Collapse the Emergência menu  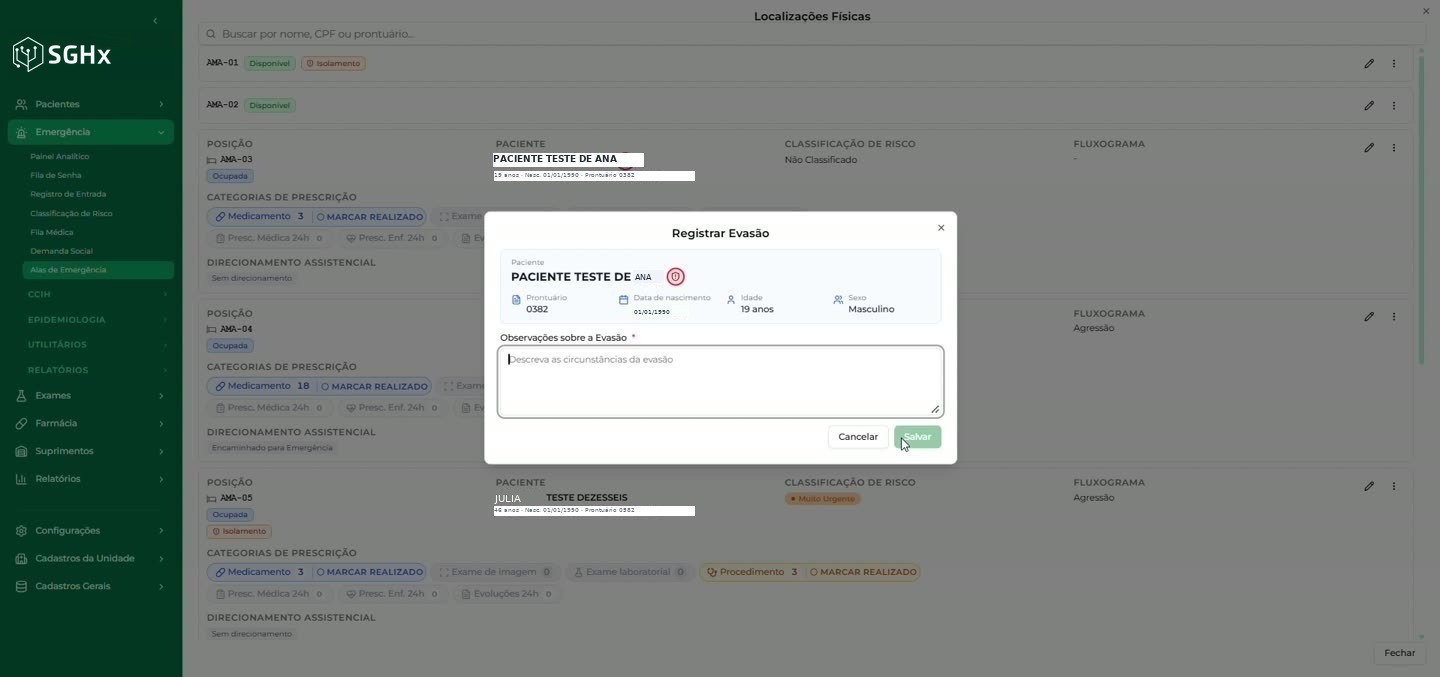coord(161,132)
